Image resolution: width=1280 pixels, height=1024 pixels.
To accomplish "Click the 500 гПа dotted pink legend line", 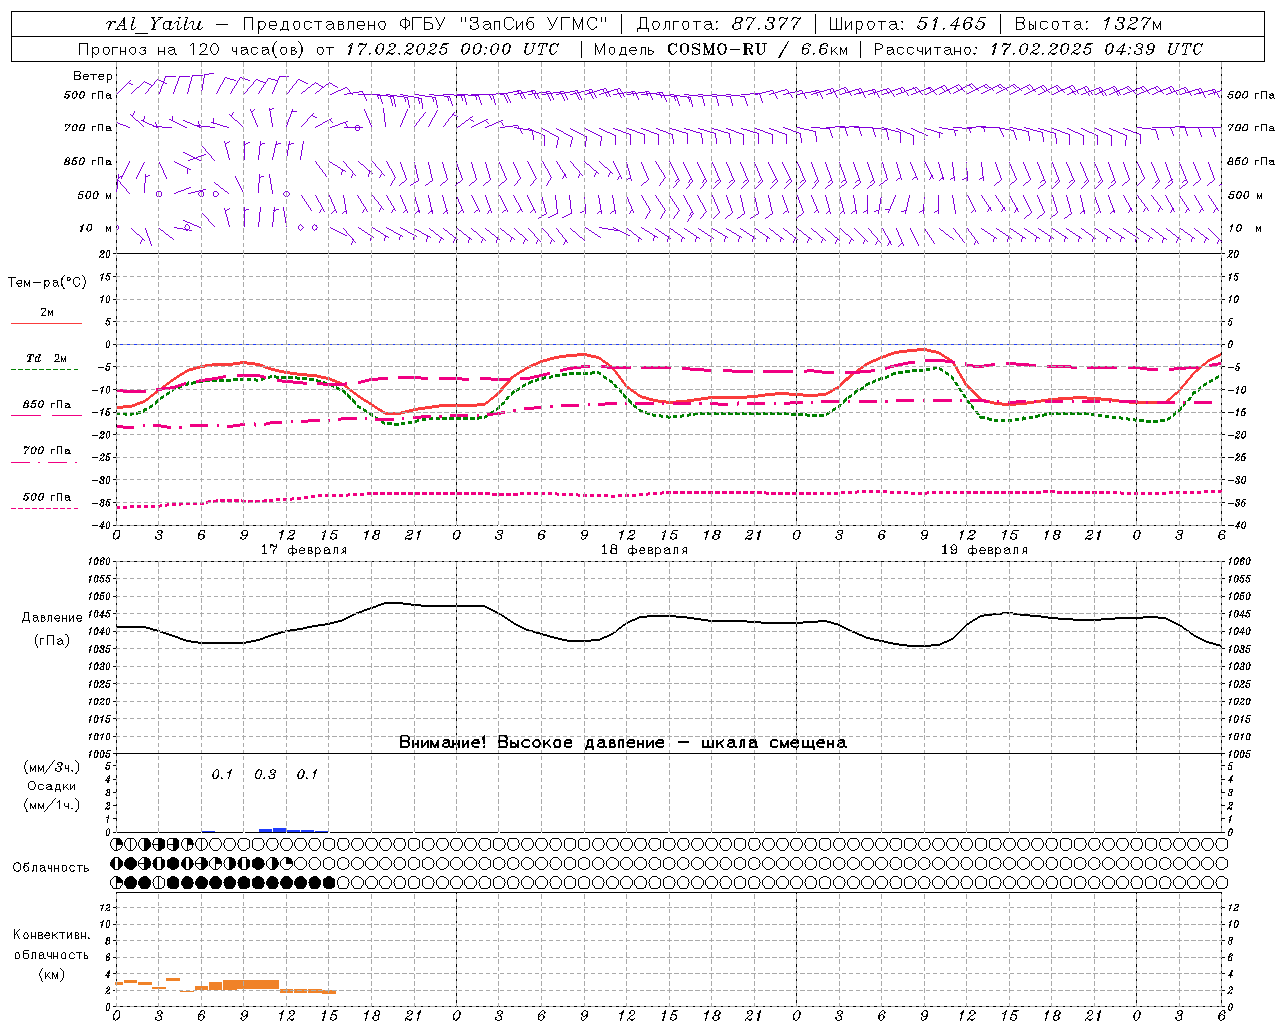I will tap(45, 508).
